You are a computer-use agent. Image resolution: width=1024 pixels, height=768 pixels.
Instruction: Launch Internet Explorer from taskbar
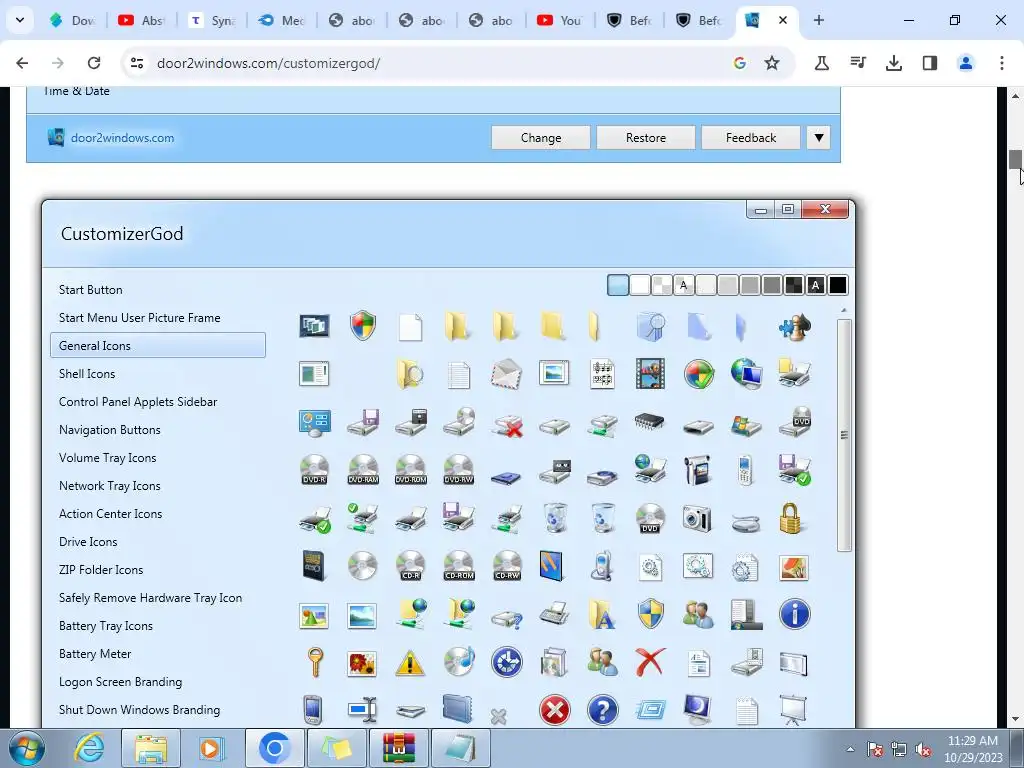89,748
